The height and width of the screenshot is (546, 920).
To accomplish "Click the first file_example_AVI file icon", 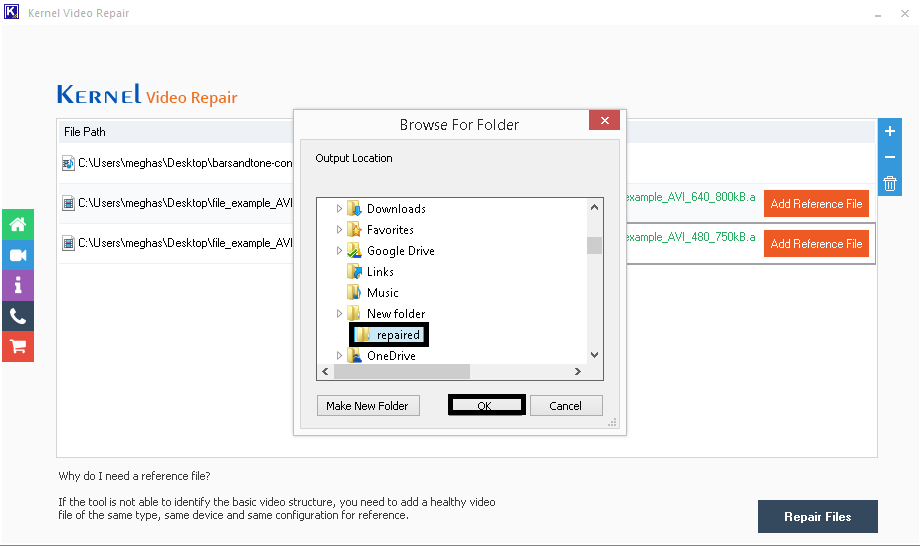I will [x=68, y=203].
